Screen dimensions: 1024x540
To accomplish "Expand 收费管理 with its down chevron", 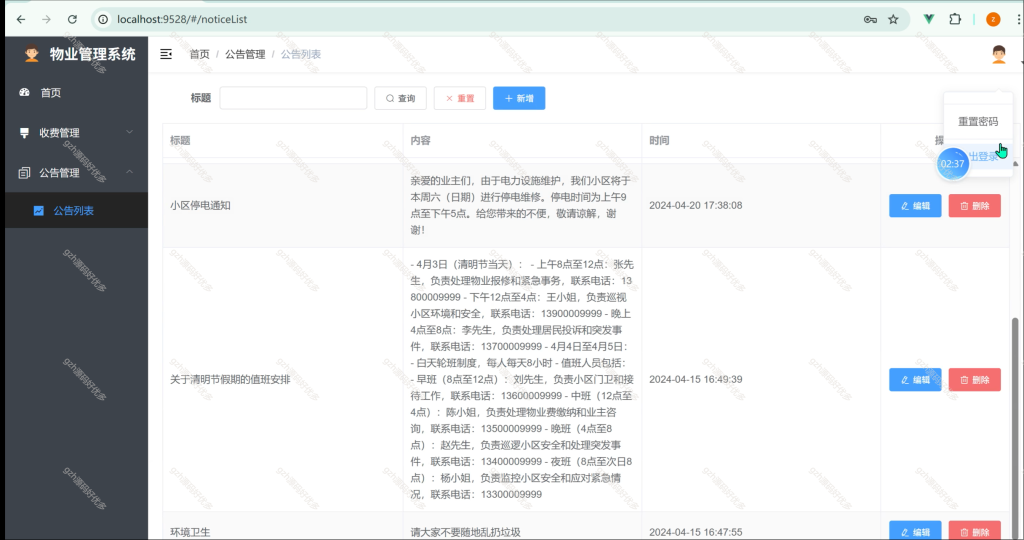I will tap(129, 132).
